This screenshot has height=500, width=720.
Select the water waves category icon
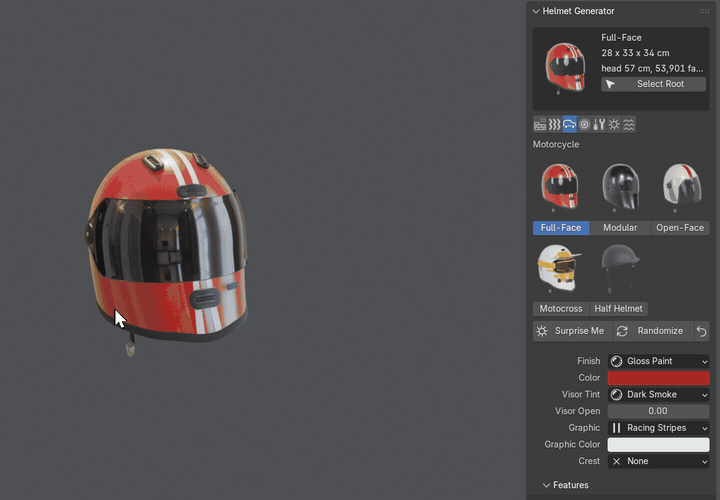[629, 124]
